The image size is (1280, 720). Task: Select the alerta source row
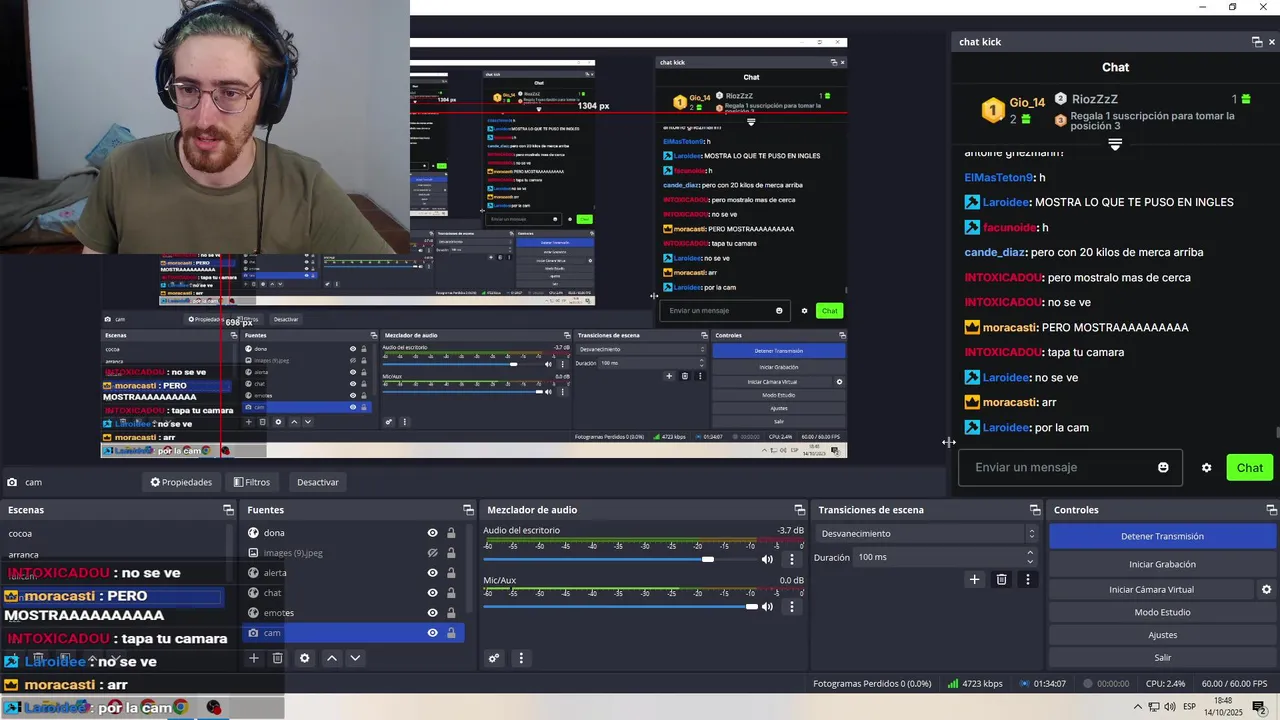(354, 573)
